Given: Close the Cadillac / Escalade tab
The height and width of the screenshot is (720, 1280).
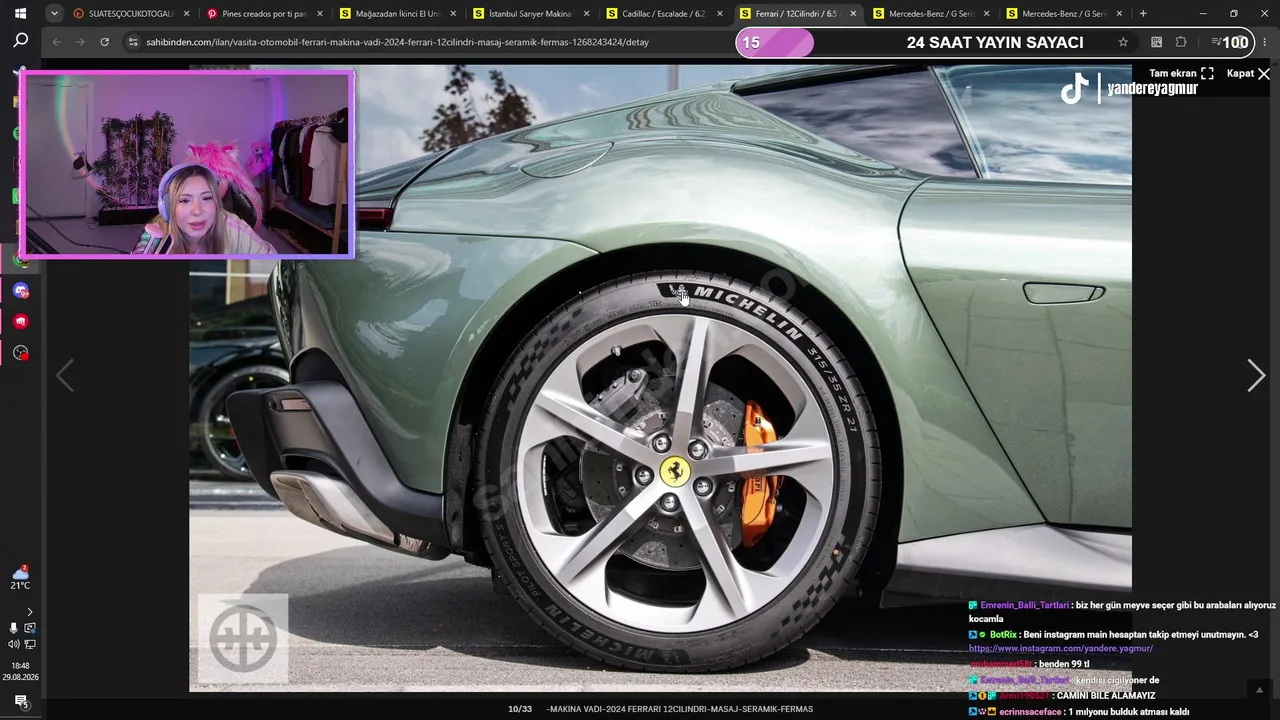Looking at the screenshot, I should click(719, 14).
